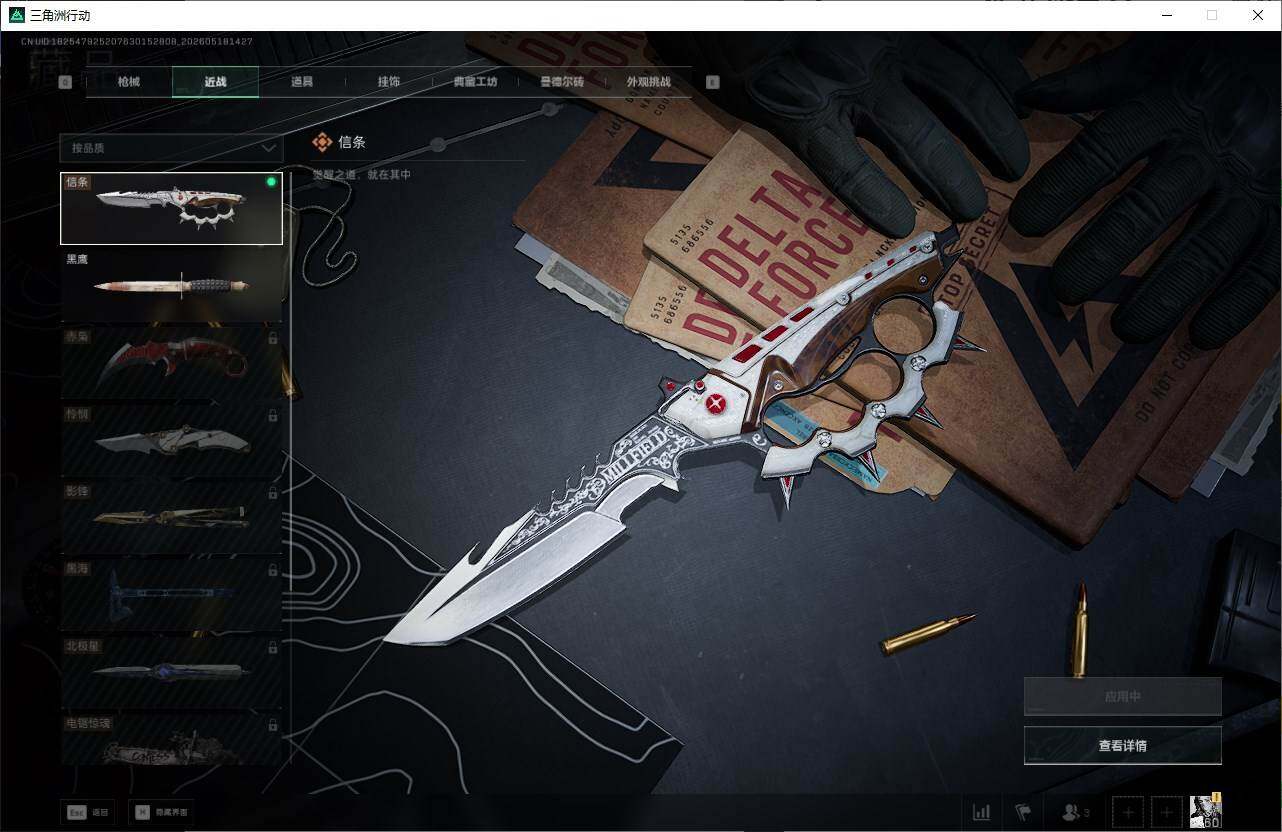Click the green equipped dot on 信条
1282x832 pixels.
tap(271, 182)
